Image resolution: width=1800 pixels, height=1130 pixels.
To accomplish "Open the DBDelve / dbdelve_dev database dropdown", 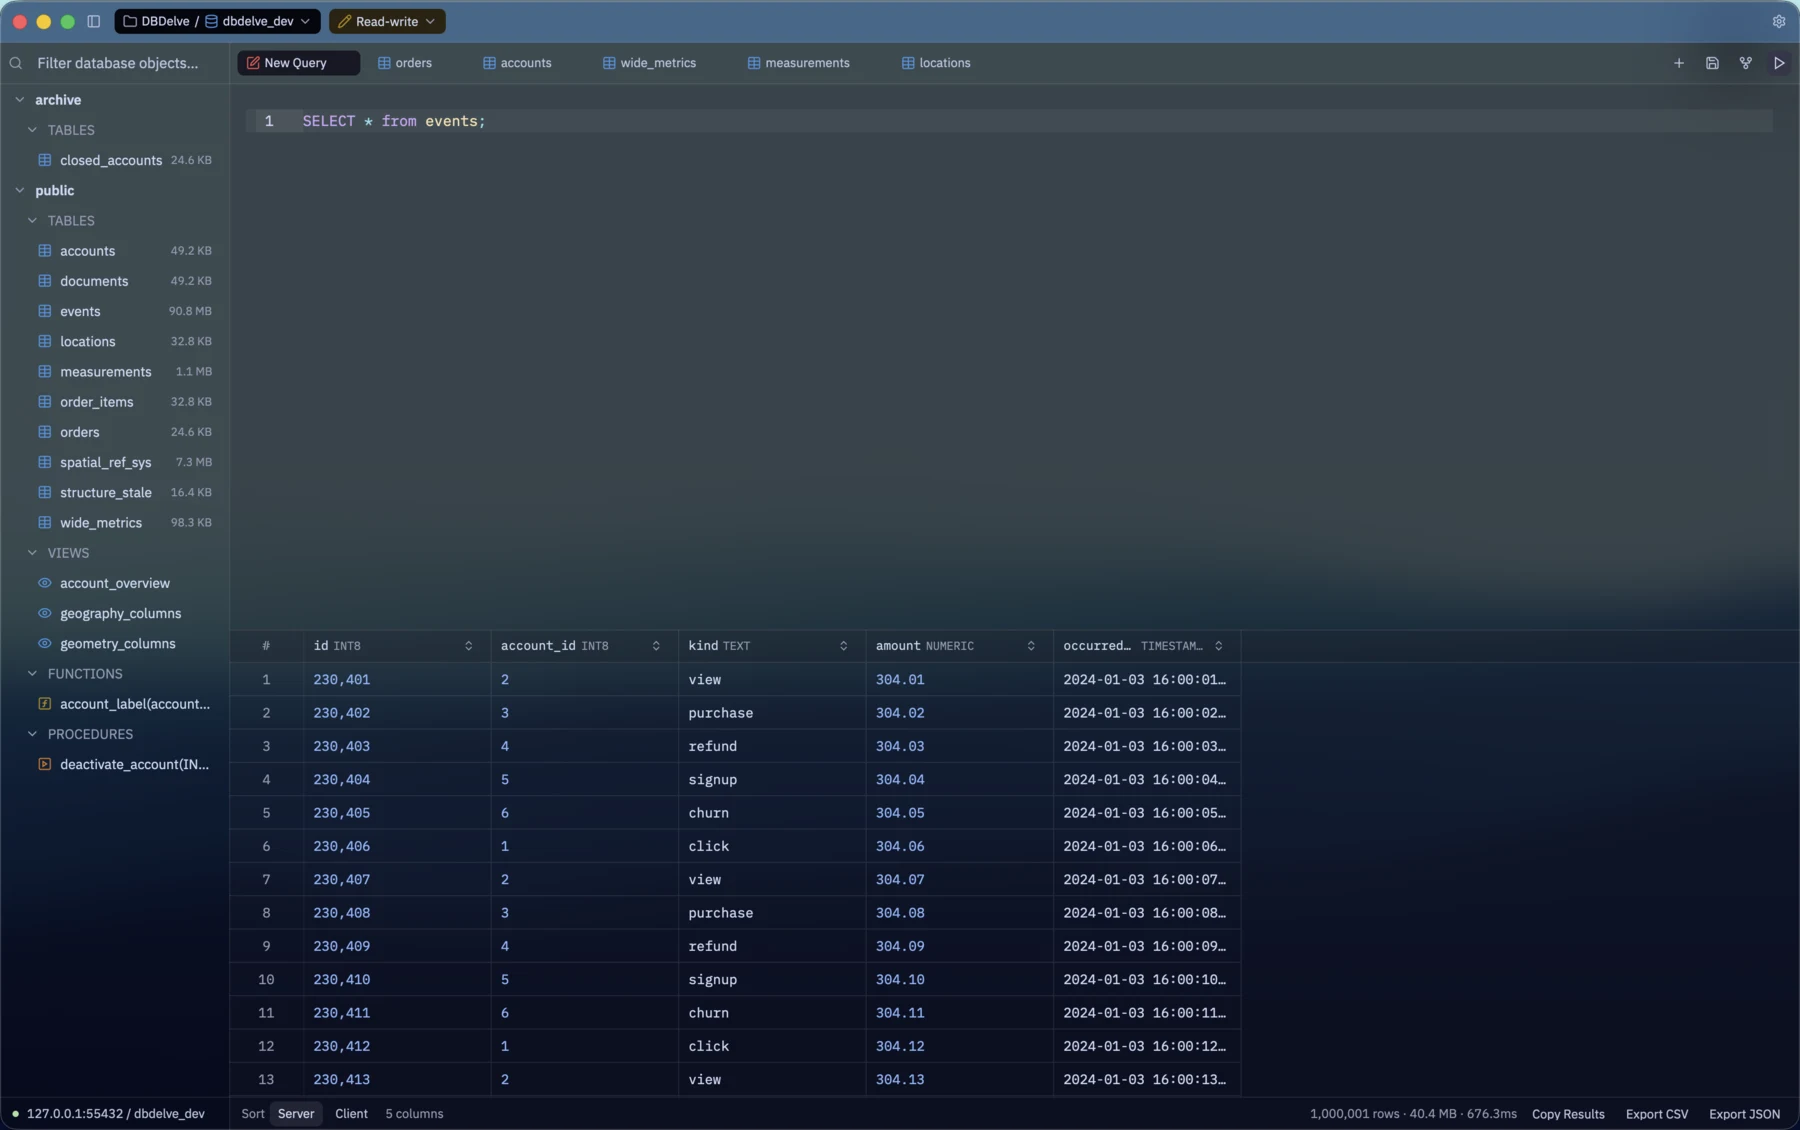I will coord(217,21).
